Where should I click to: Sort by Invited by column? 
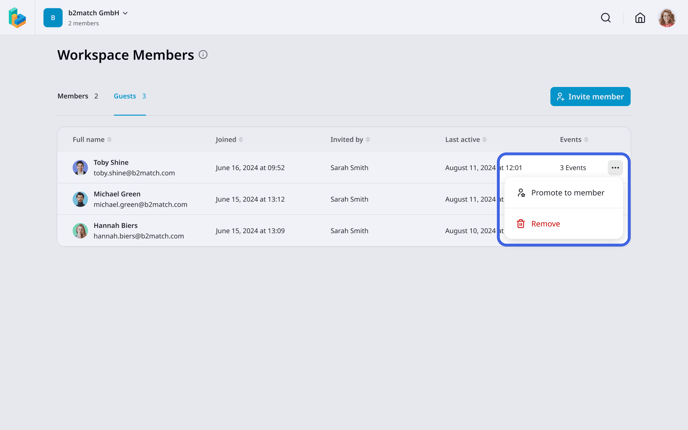point(350,140)
